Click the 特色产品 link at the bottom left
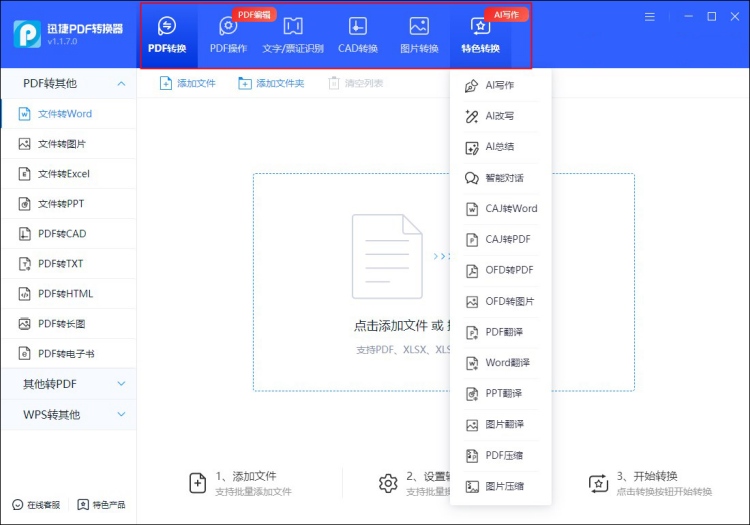This screenshot has height=525, width=750. pos(101,505)
